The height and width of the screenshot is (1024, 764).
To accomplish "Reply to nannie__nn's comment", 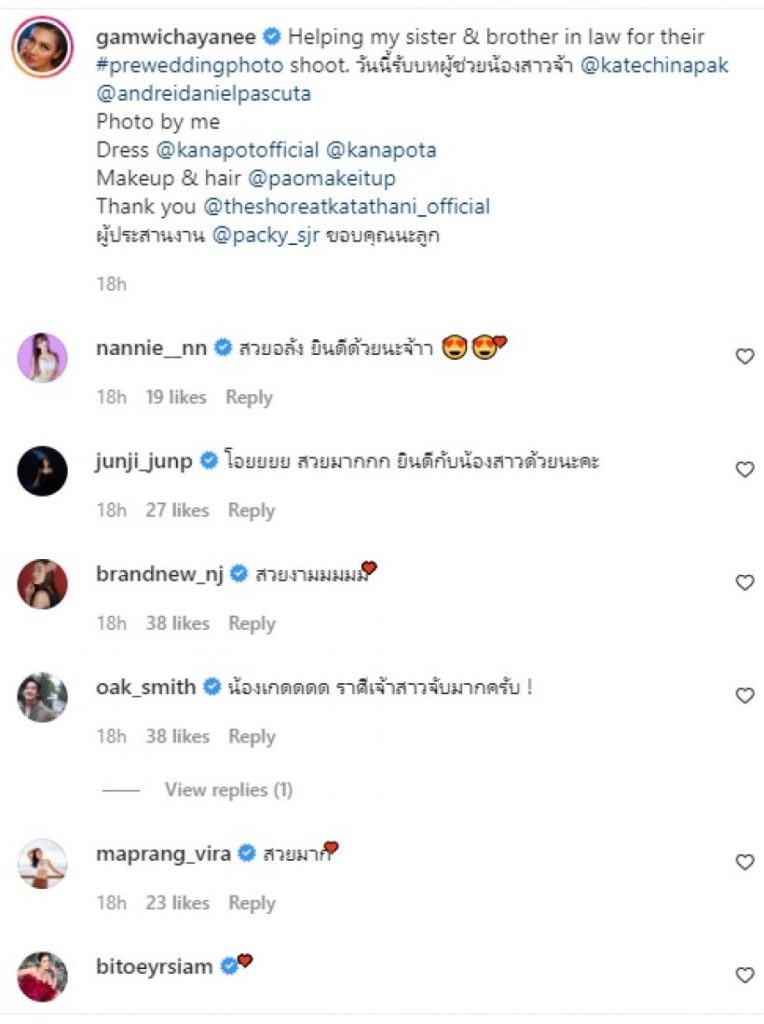I will coord(249,397).
